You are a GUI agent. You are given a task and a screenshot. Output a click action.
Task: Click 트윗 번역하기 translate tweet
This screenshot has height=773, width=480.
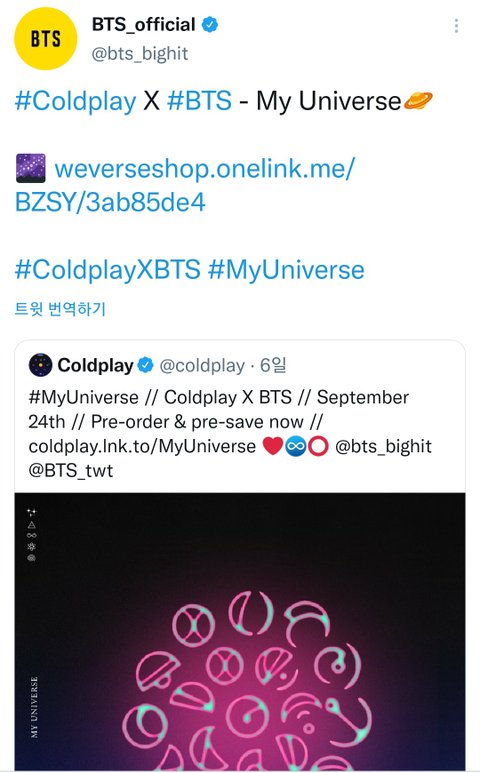[60, 309]
